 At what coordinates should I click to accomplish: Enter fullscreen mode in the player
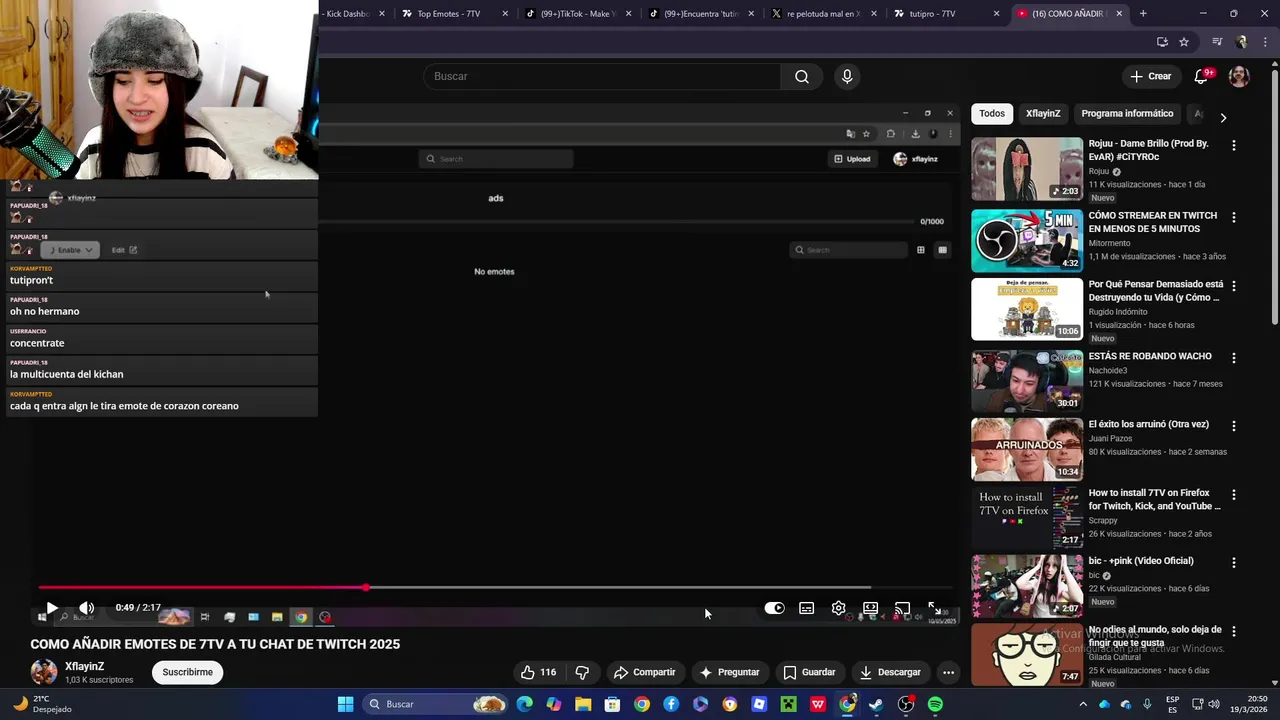tap(934, 608)
